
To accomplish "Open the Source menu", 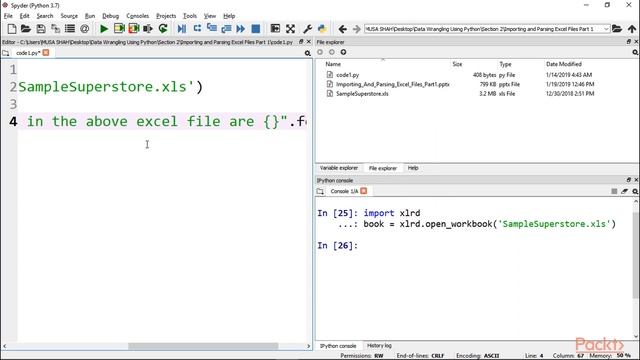I will point(69,16).
